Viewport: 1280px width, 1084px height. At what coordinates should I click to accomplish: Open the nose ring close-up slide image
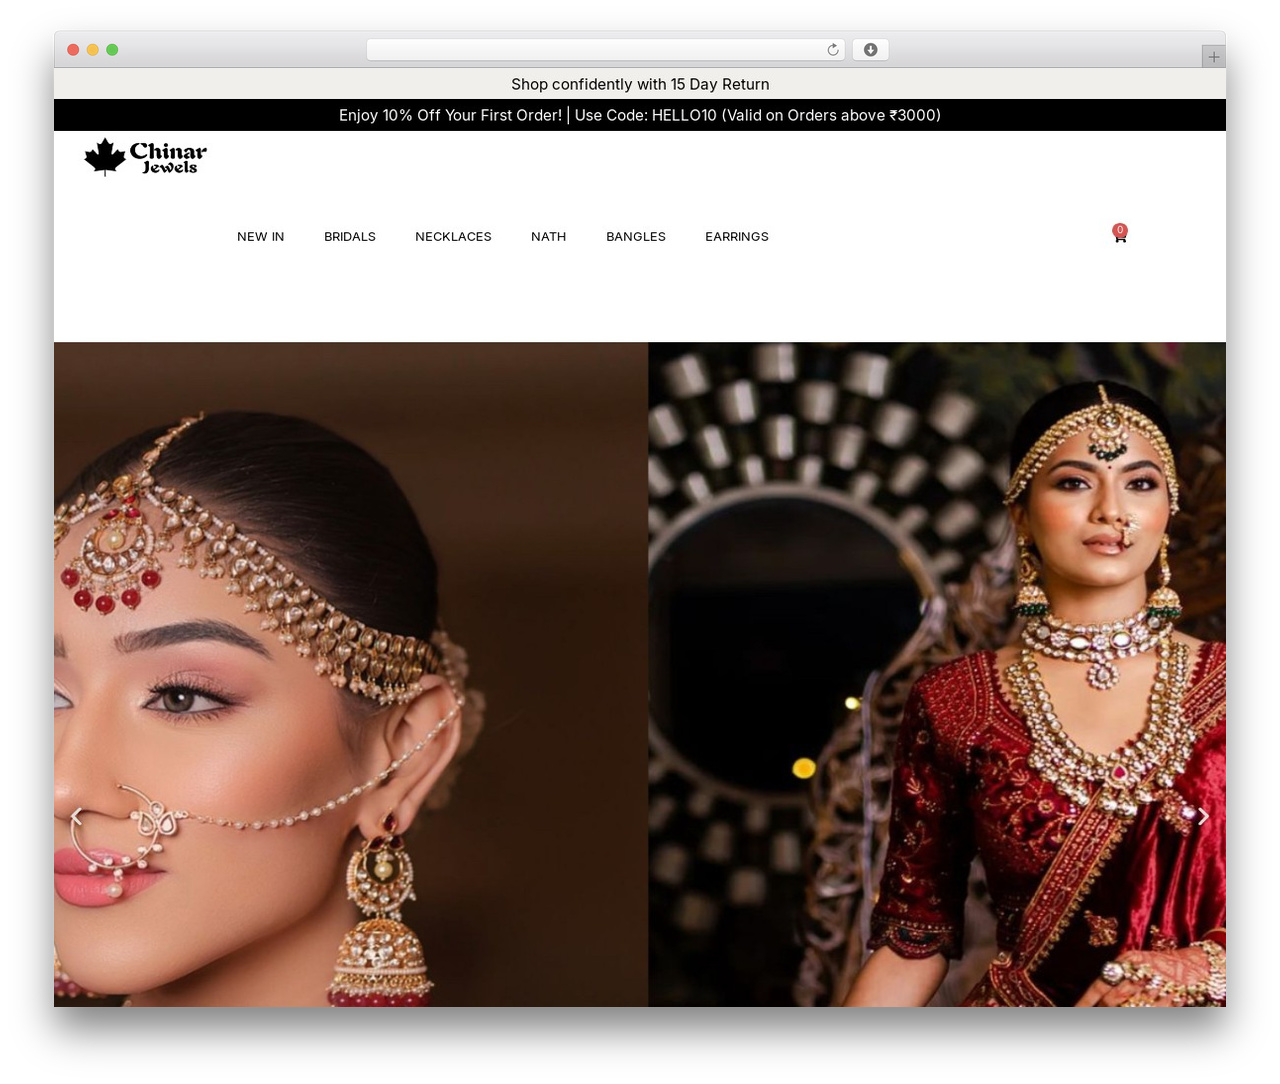coord(351,674)
